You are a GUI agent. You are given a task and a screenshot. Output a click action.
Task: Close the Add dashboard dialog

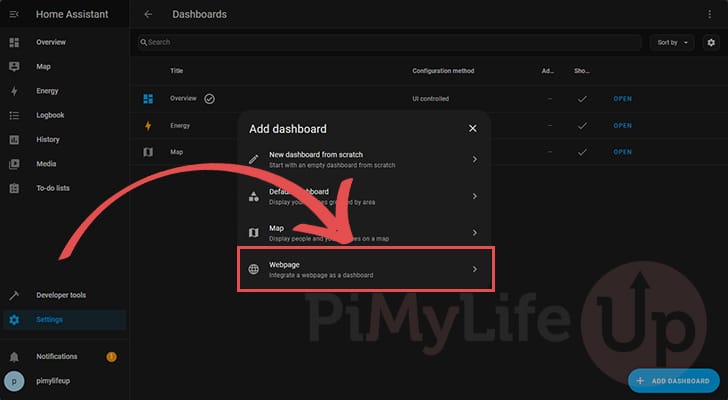[473, 129]
